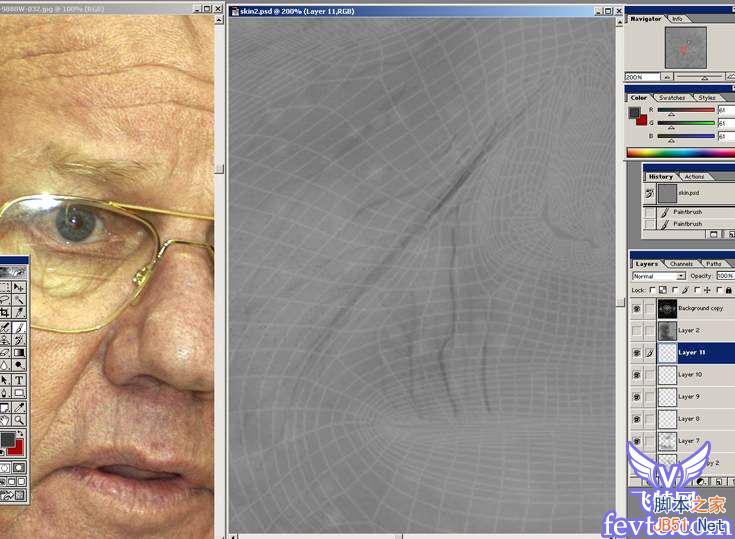Image resolution: width=735 pixels, height=539 pixels.
Task: Pick a color from the spectrum ramp
Action: pyautogui.click(x=681, y=153)
